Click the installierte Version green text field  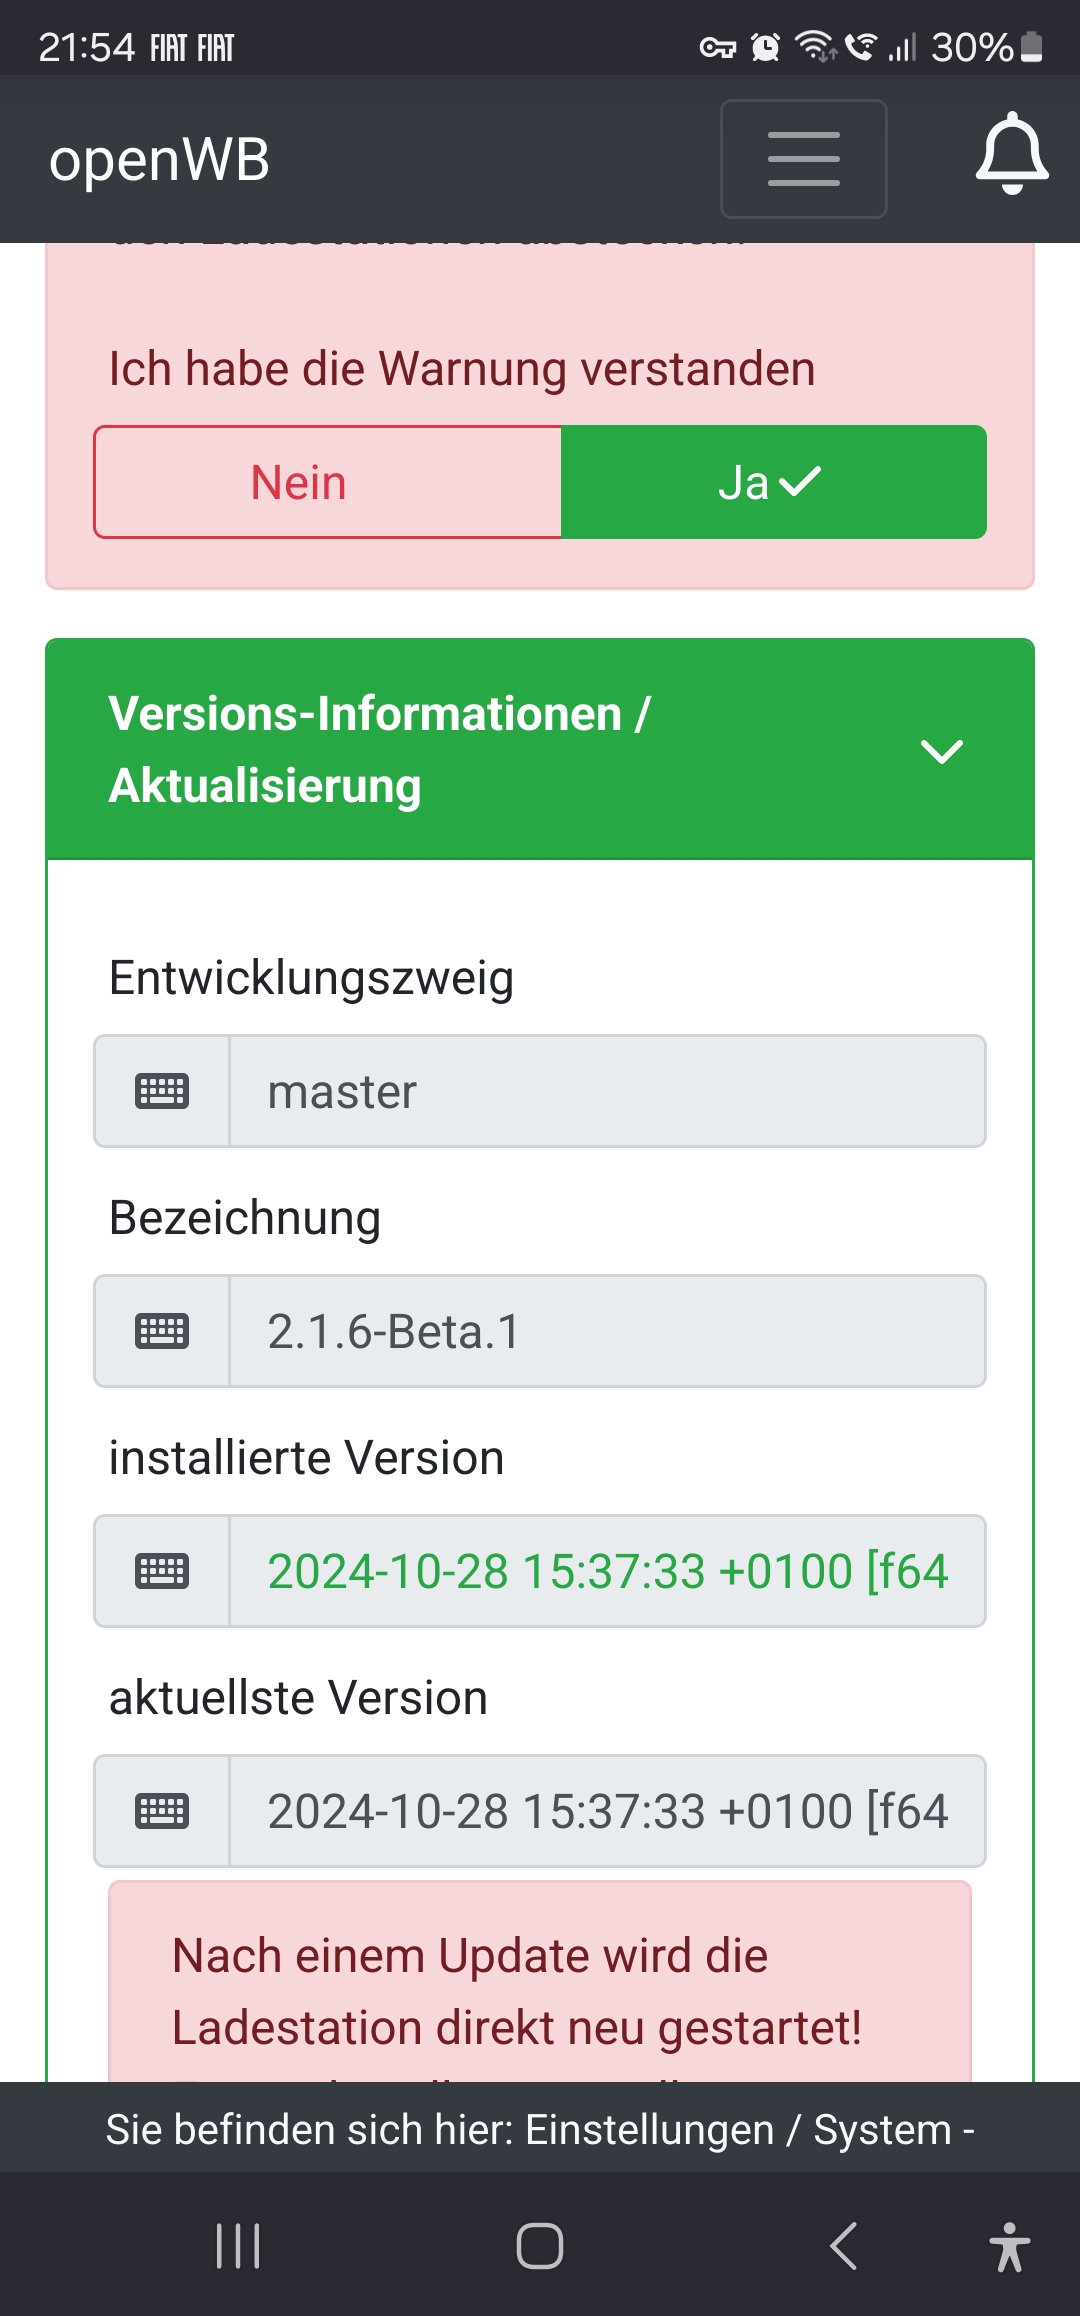[606, 1571]
